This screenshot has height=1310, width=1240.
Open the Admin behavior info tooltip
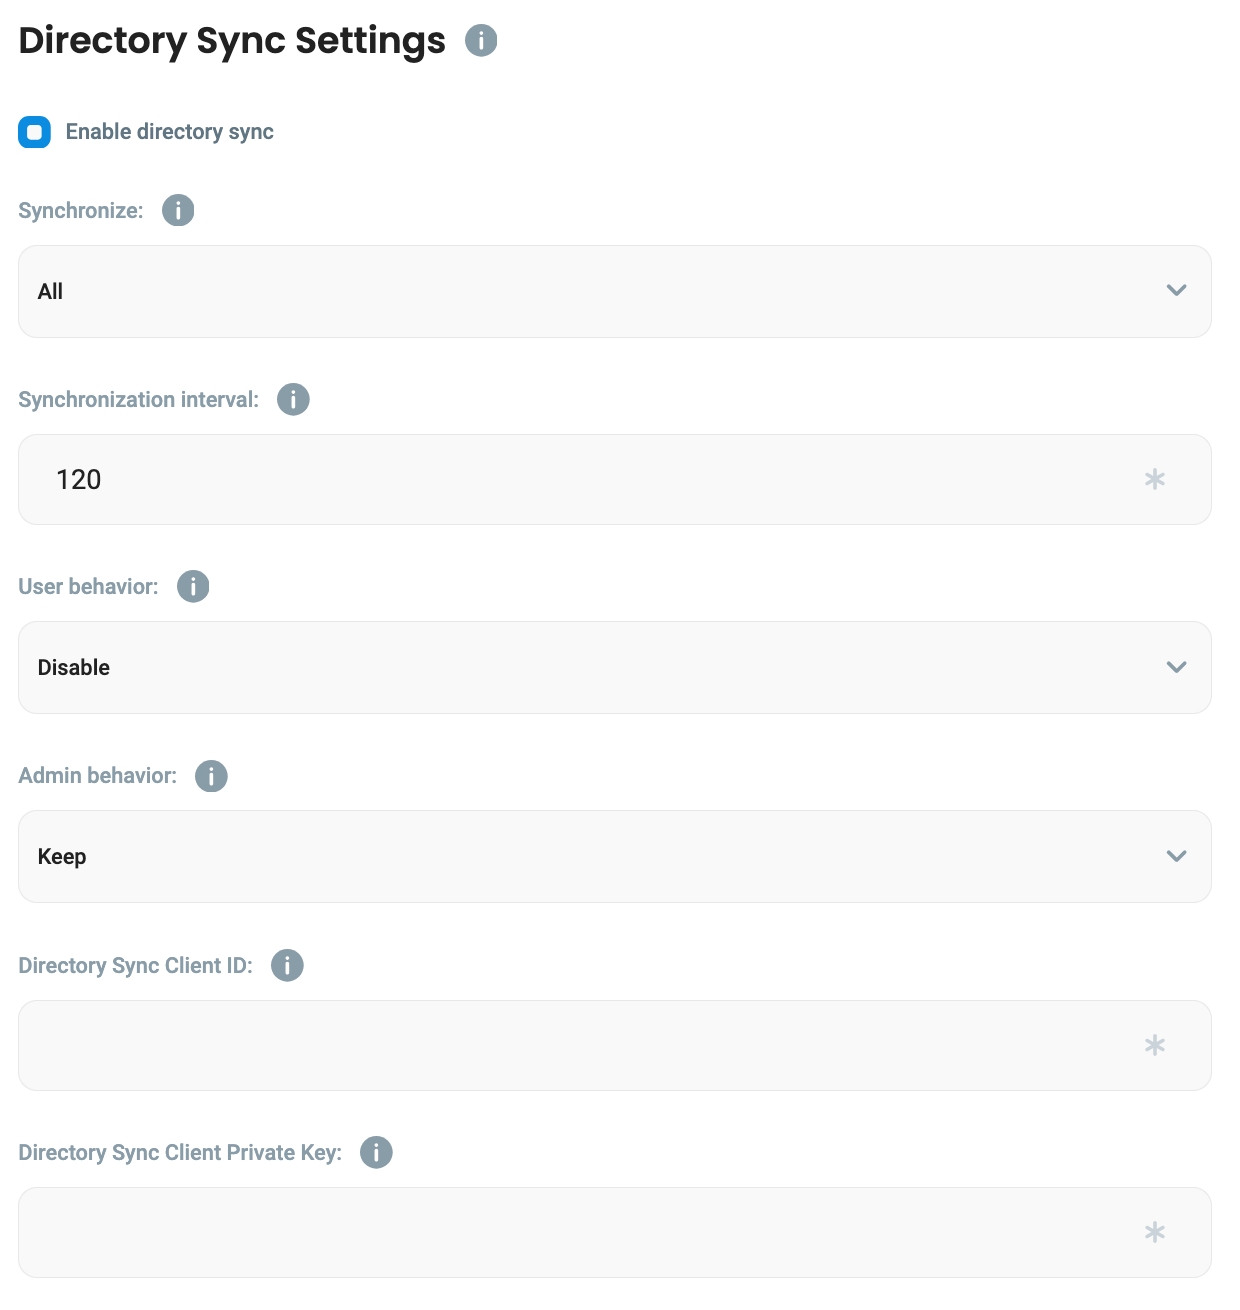pyautogui.click(x=211, y=776)
